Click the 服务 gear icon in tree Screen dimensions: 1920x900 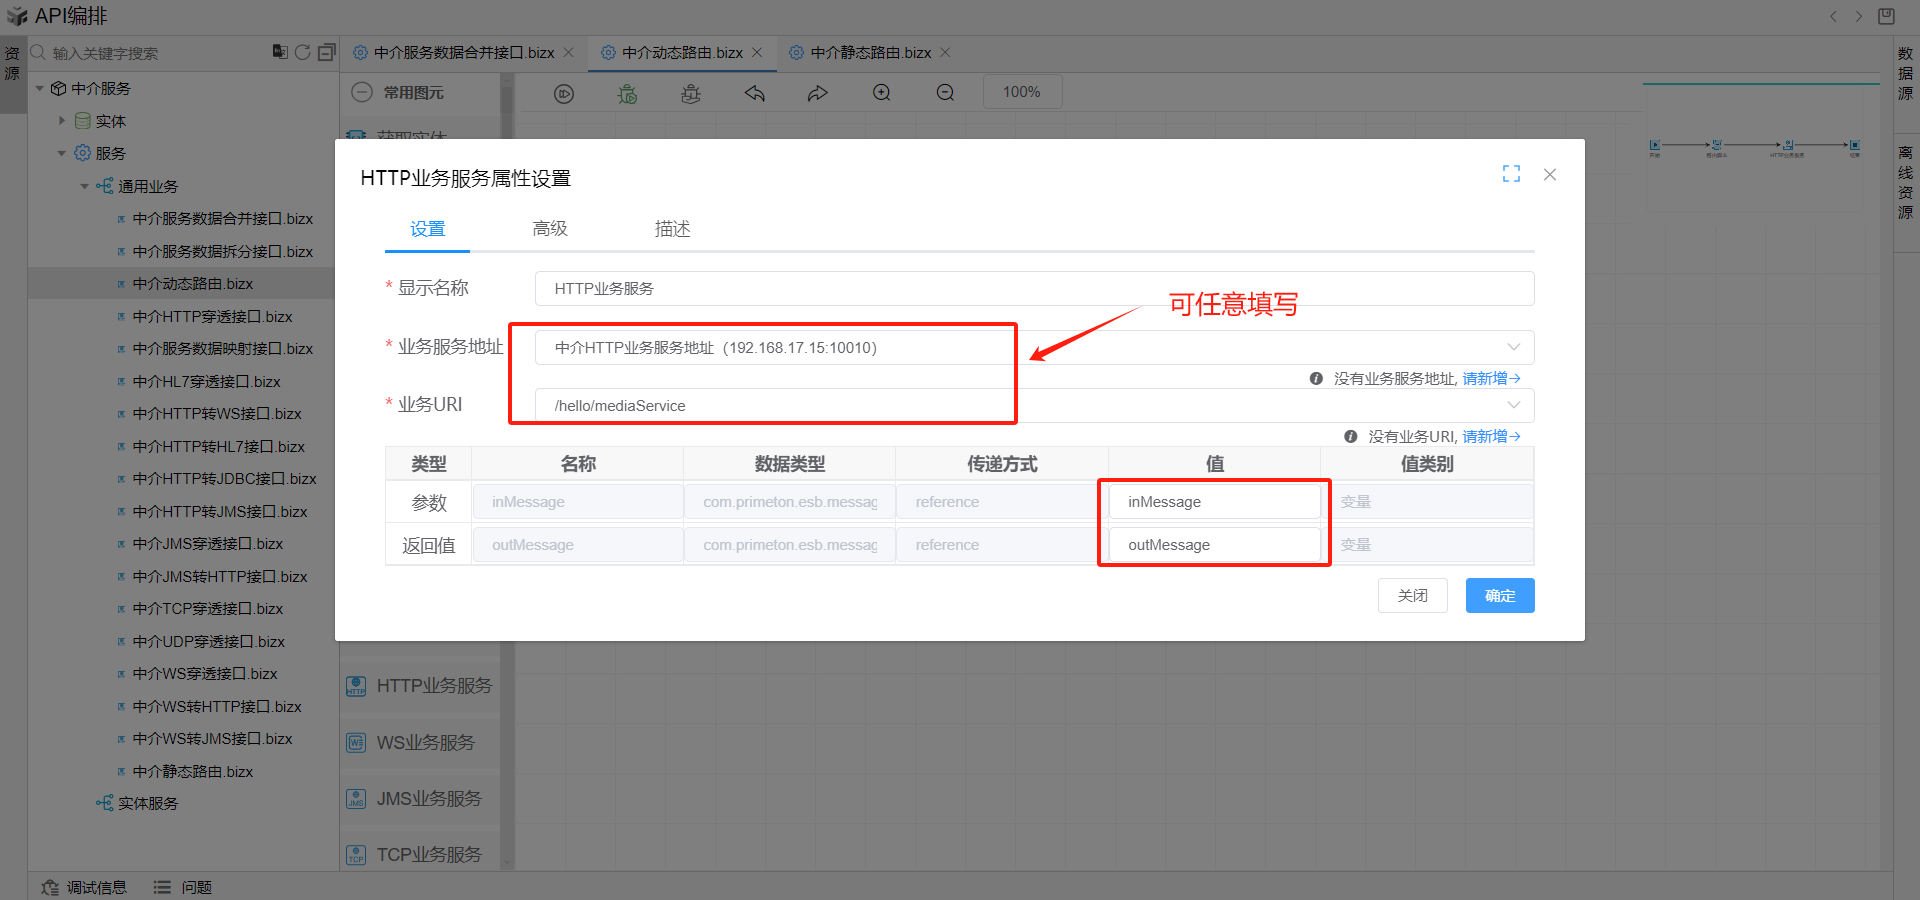(83, 153)
